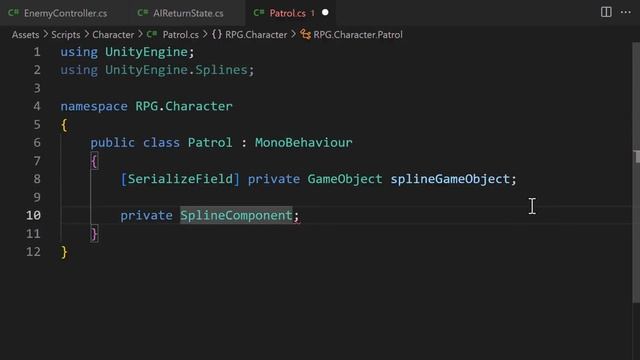The height and width of the screenshot is (360, 640).
Task: Click the class symbol icon in breadcrumb
Action: coord(305,35)
